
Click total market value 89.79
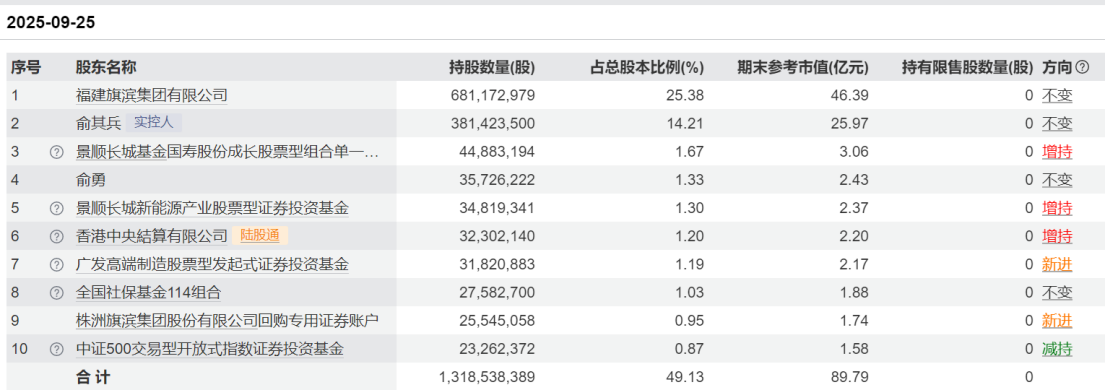[851, 378]
